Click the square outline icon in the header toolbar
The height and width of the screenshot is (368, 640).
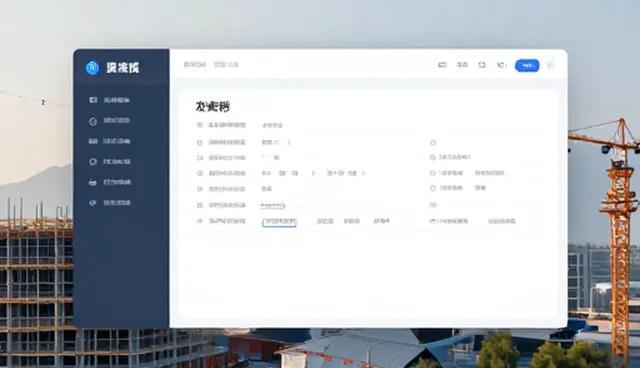(482, 65)
